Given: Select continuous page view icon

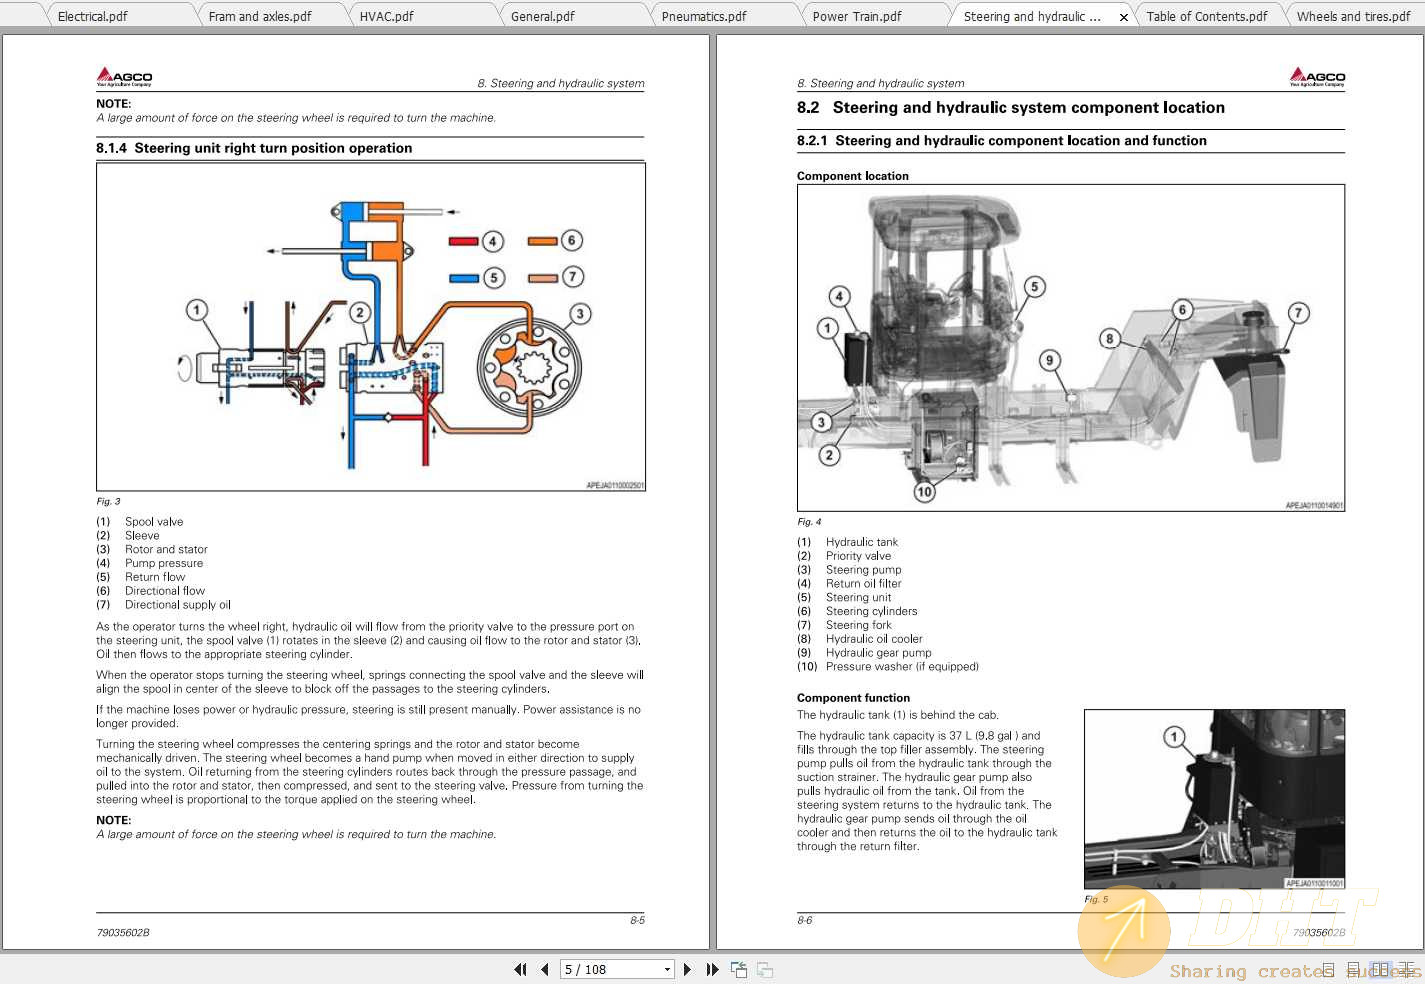Looking at the screenshot, I should 1354,969.
